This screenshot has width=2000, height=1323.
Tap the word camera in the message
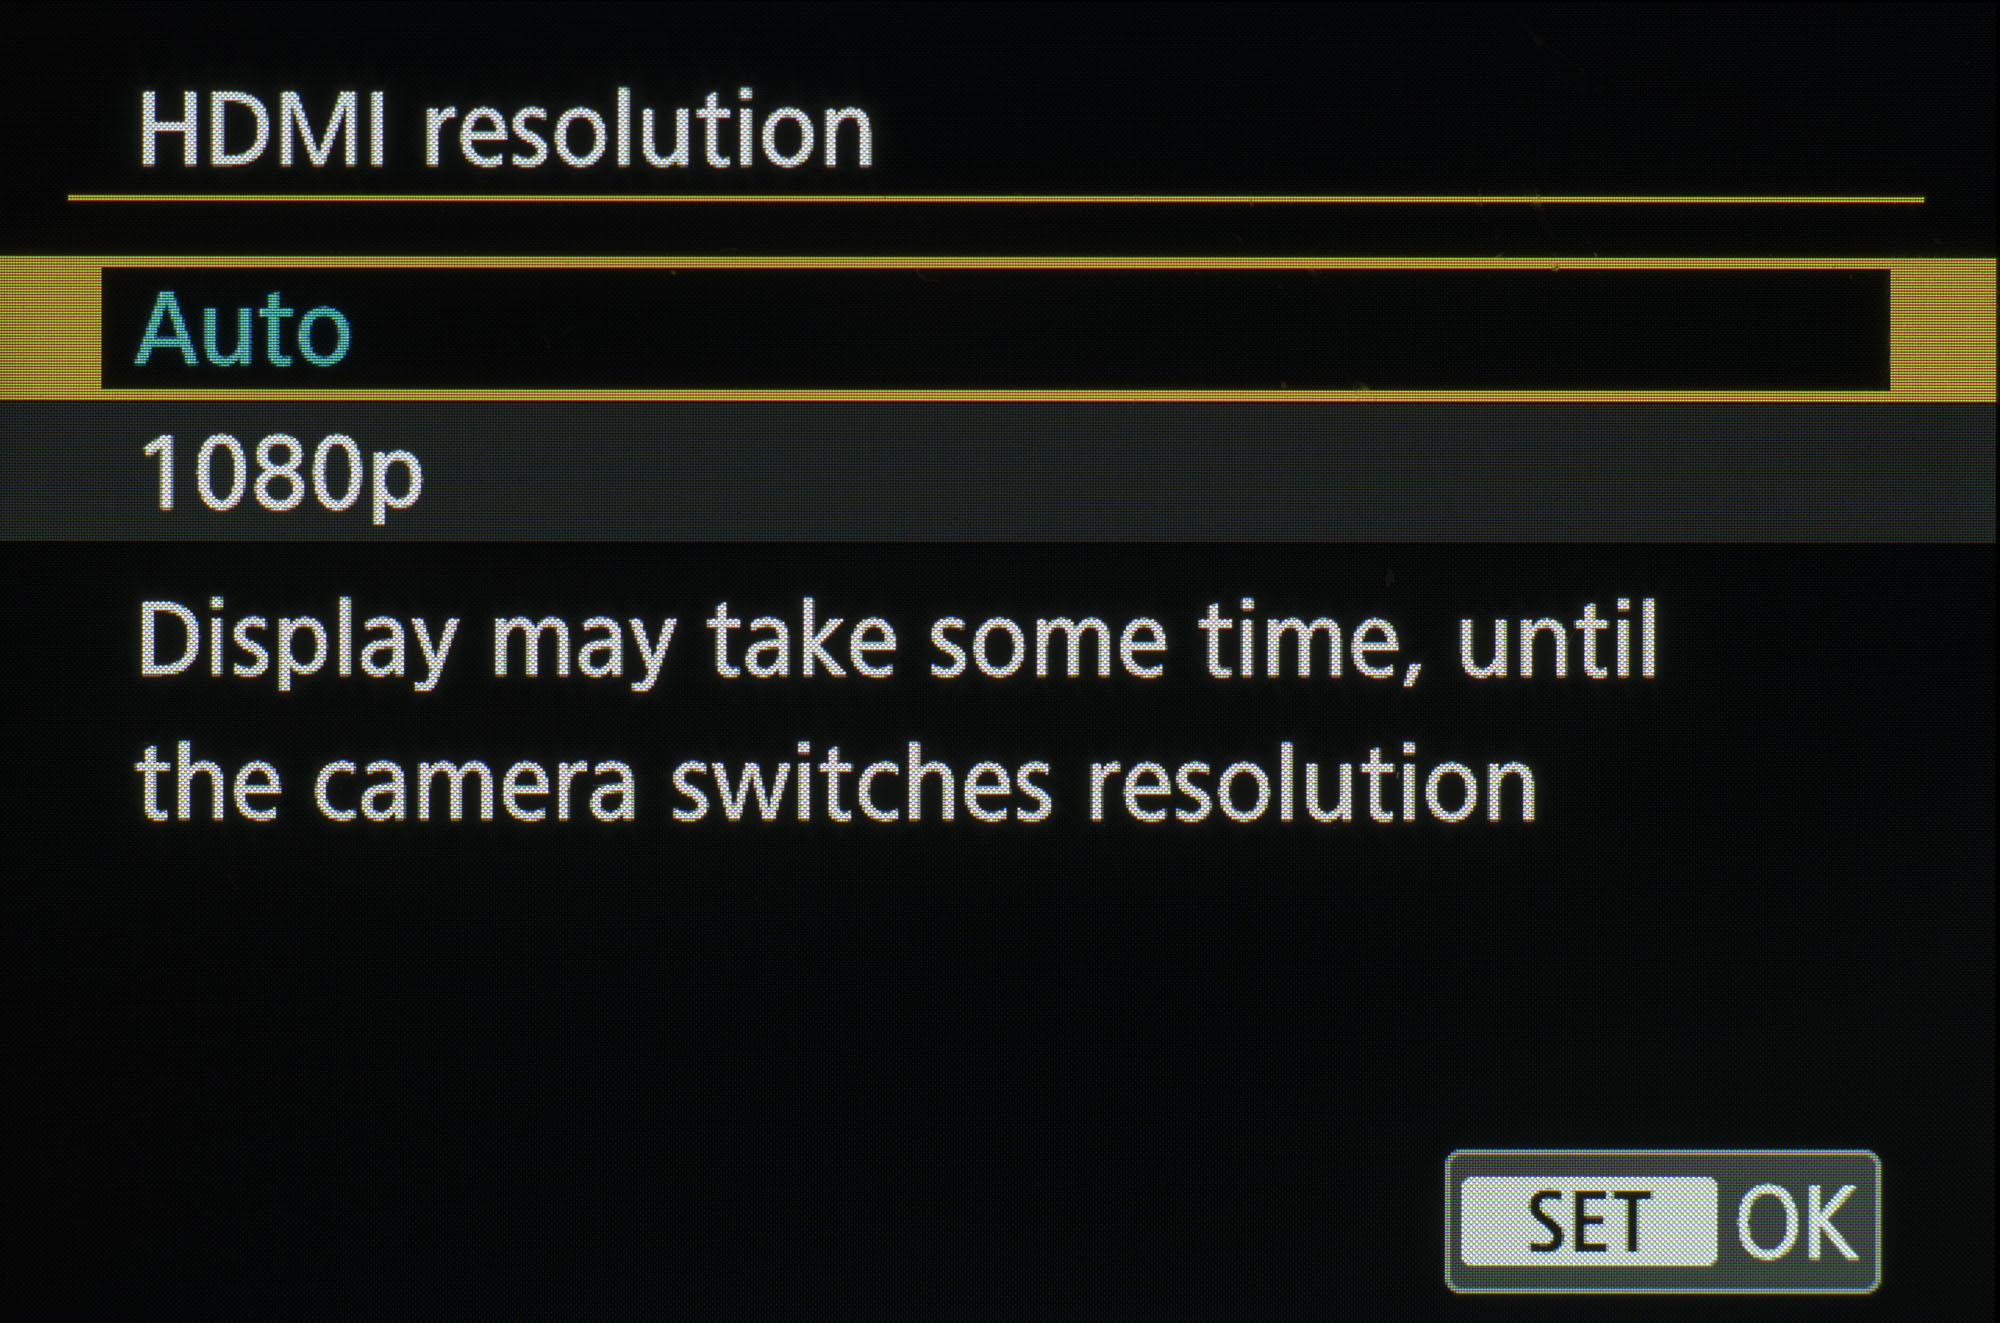pos(475,788)
